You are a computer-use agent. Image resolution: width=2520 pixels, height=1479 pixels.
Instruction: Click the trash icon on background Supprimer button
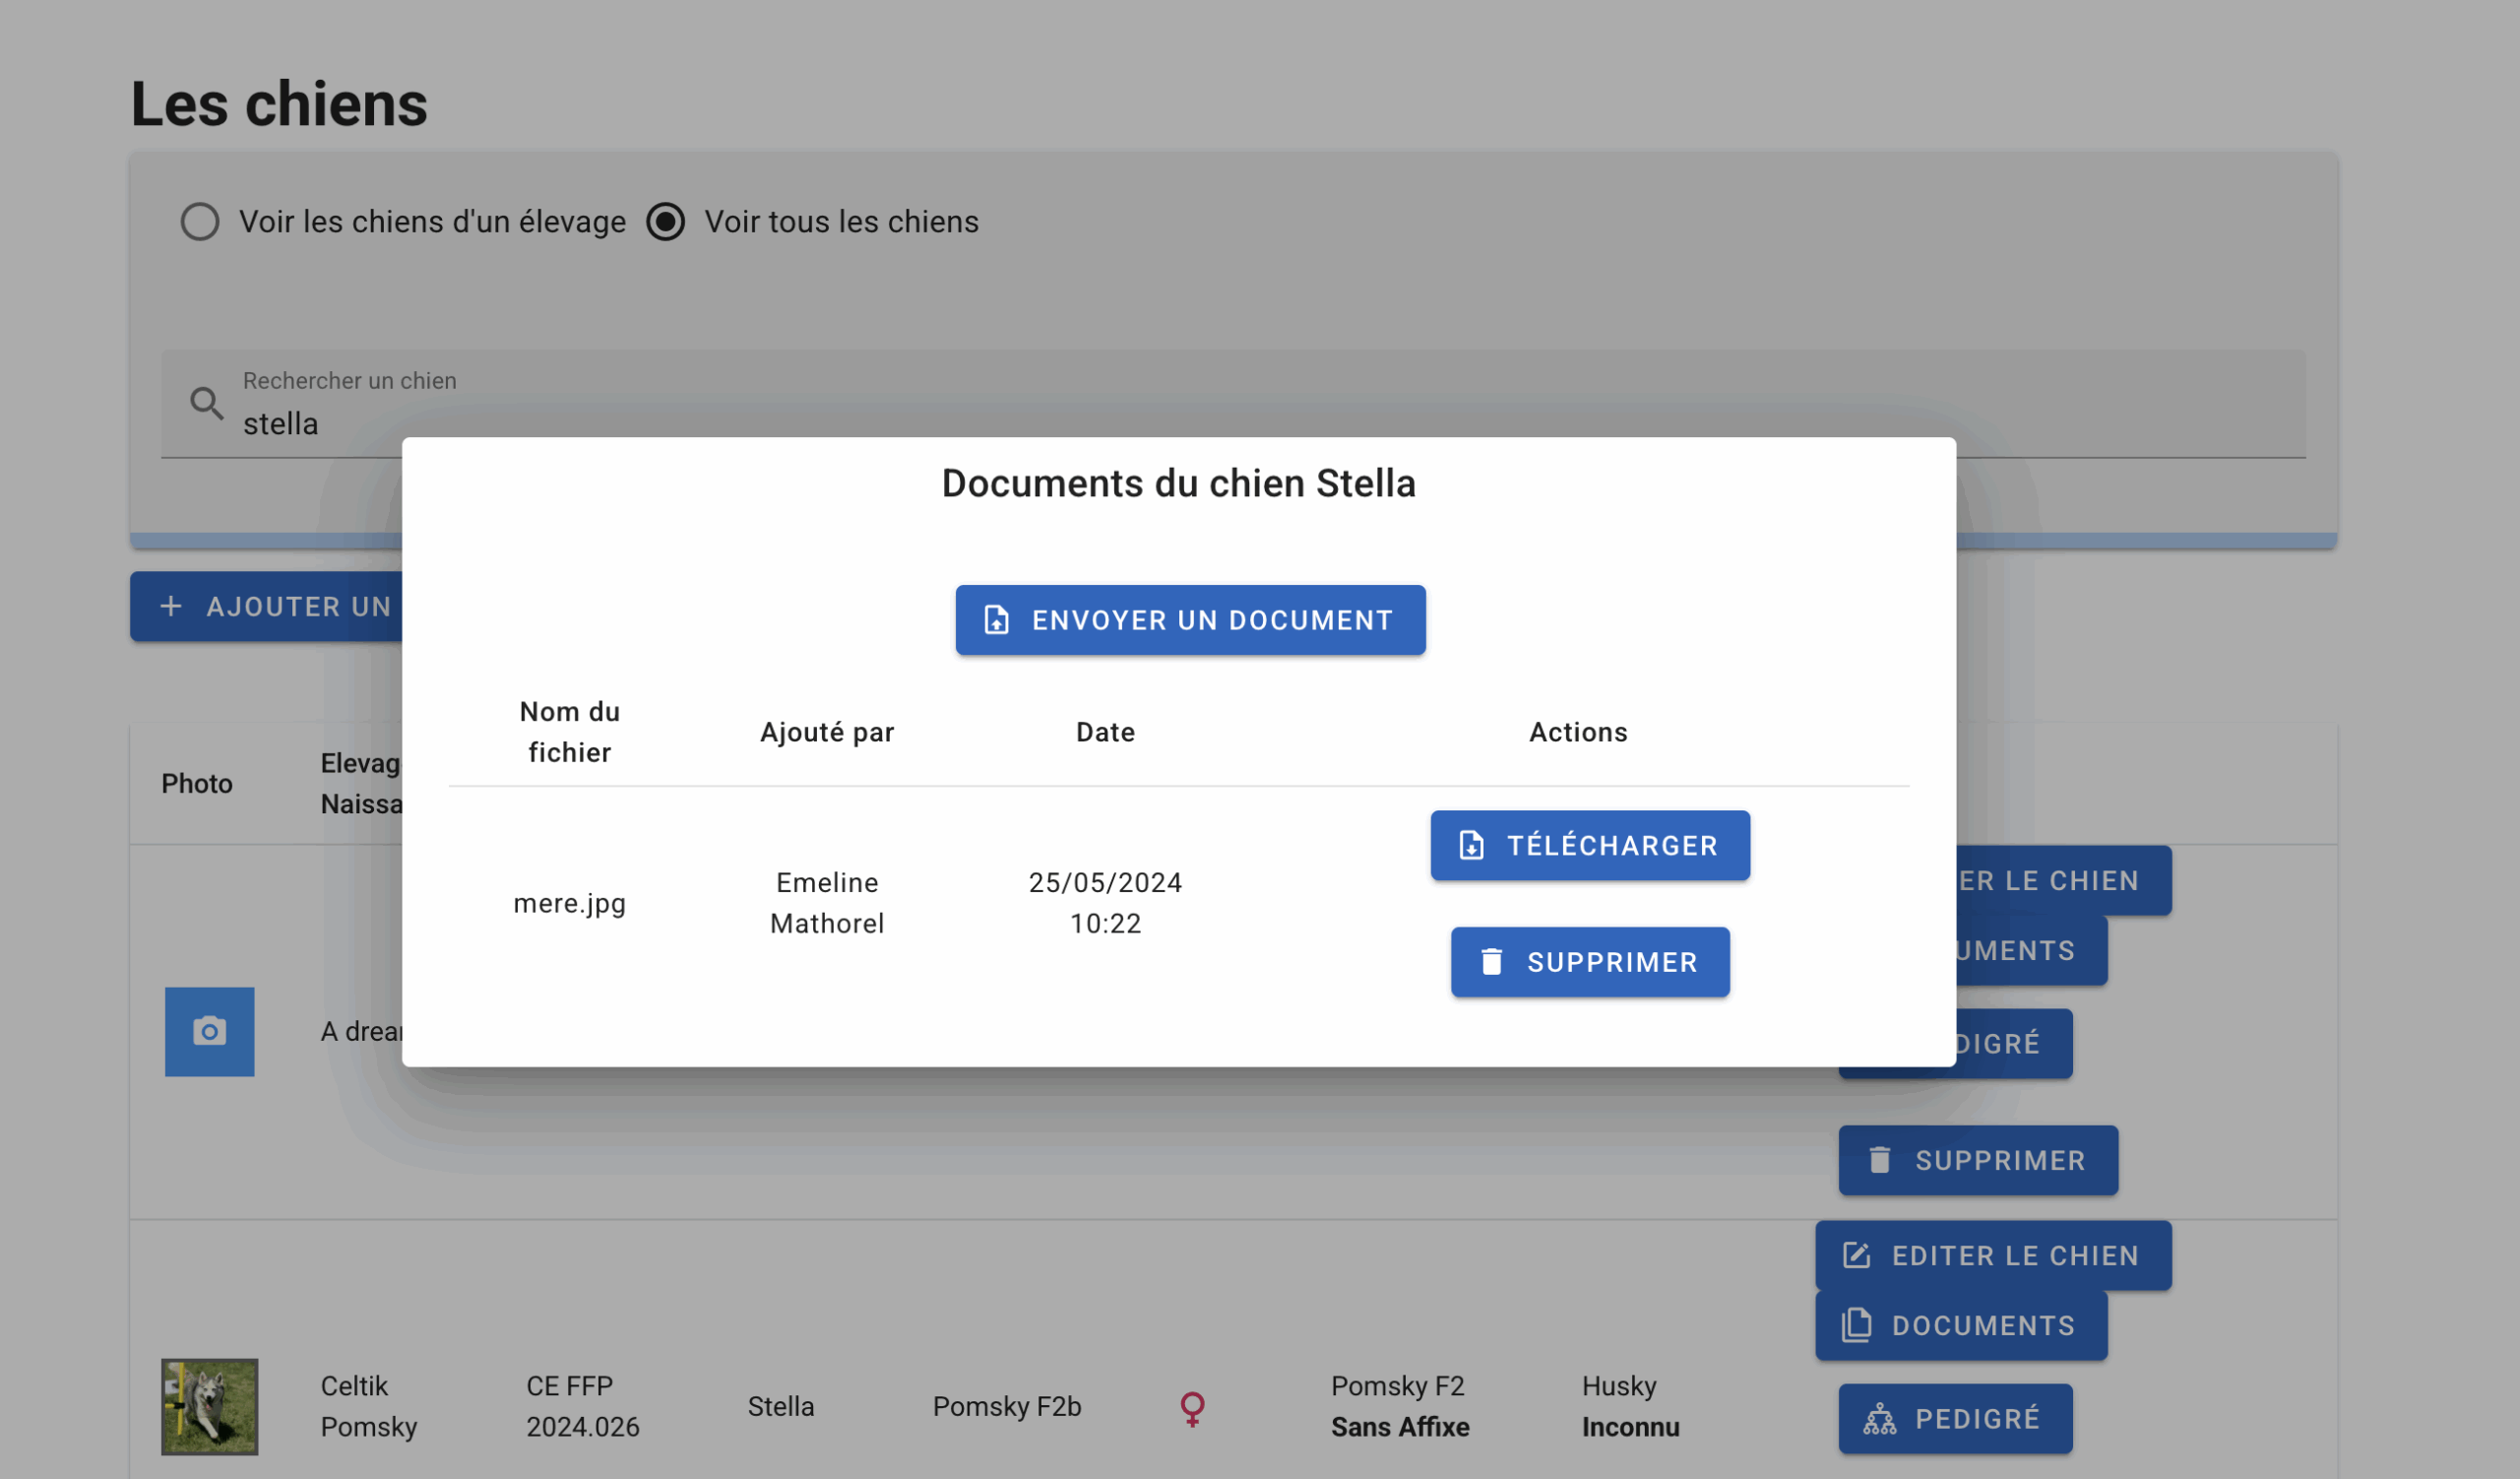point(1879,1160)
